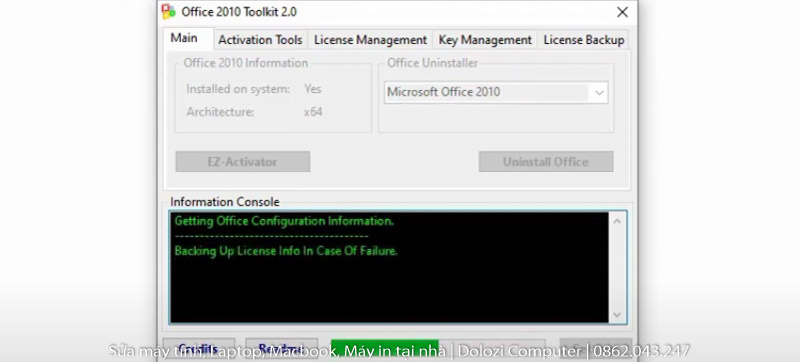
Task: Click the 'Yes' installed value
Action: pyautogui.click(x=312, y=89)
